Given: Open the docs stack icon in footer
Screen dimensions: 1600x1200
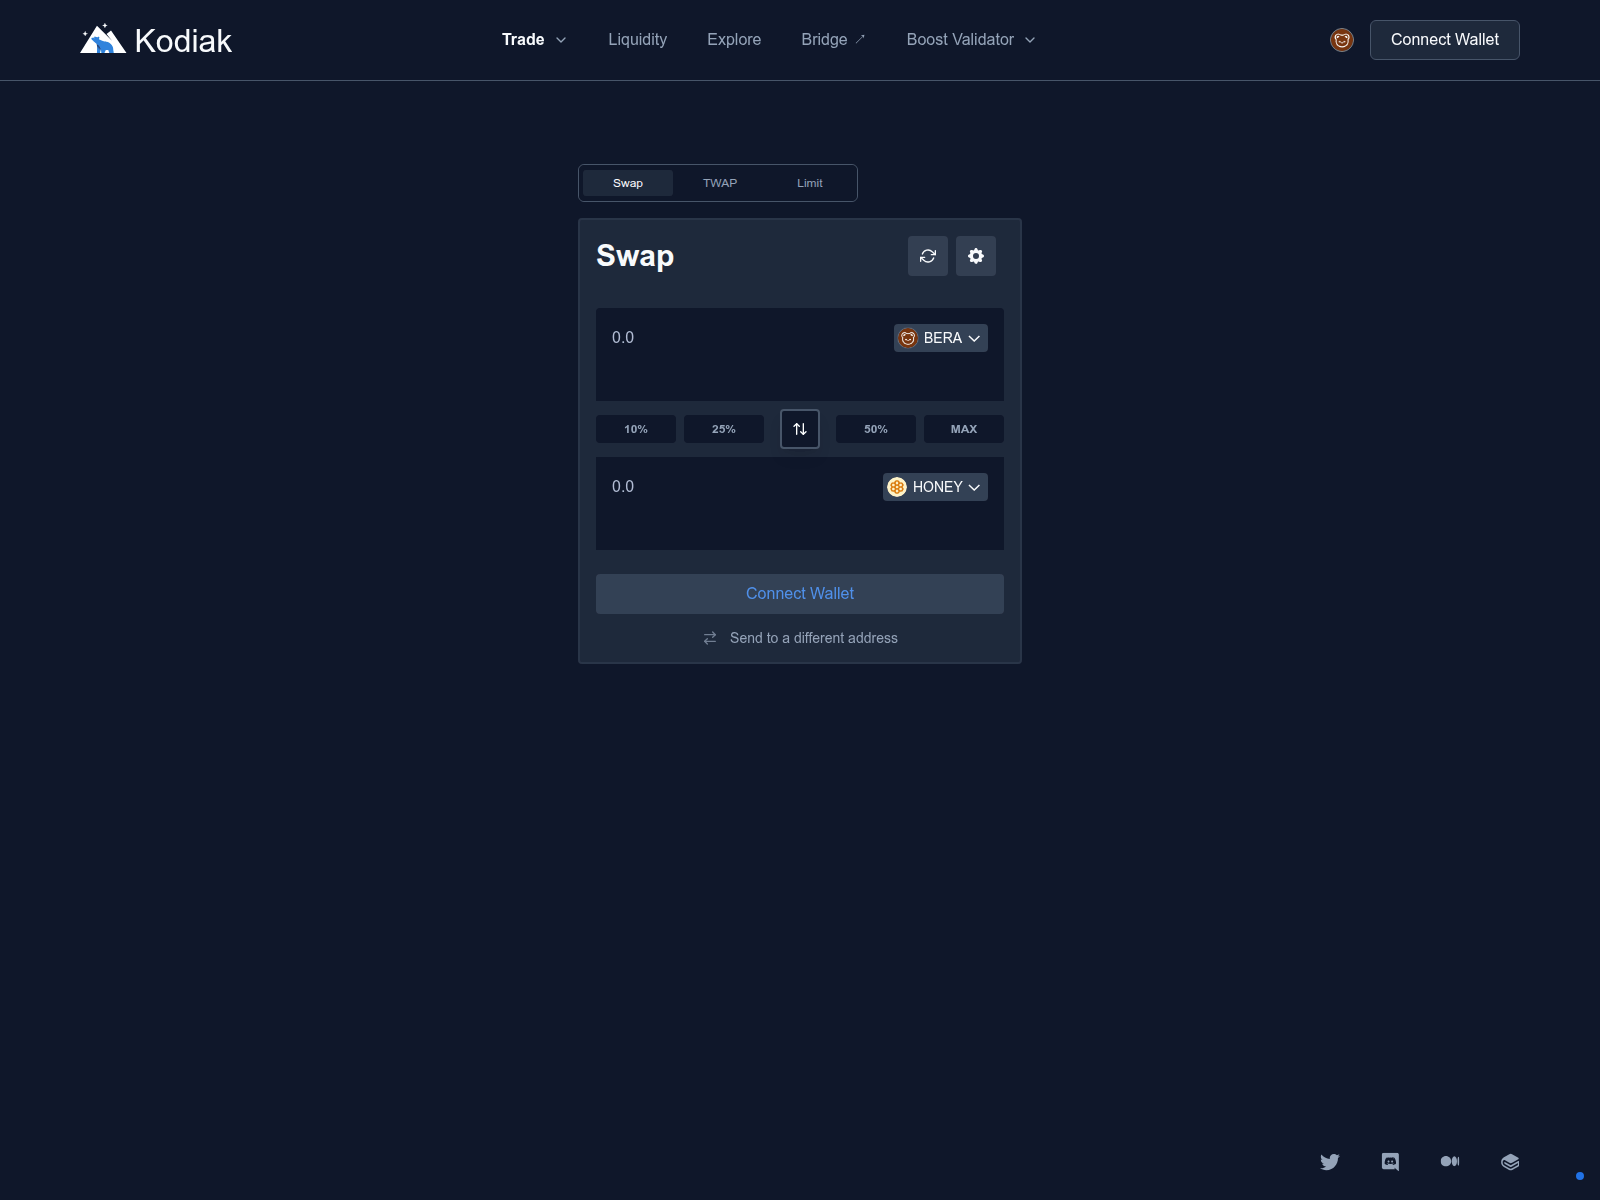Looking at the screenshot, I should point(1510,1161).
